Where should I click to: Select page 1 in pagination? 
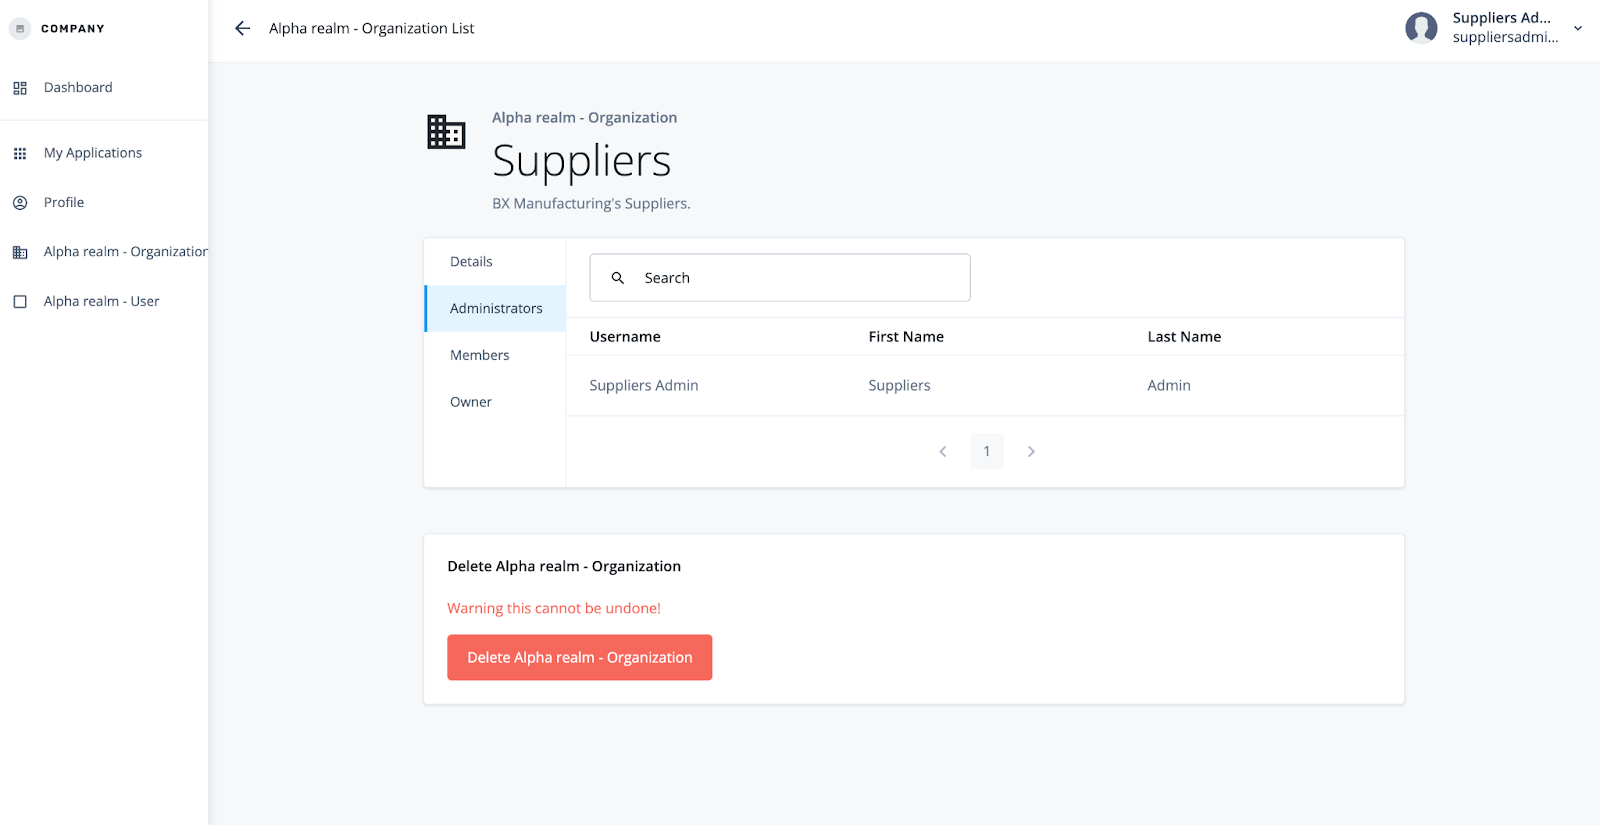(x=987, y=452)
